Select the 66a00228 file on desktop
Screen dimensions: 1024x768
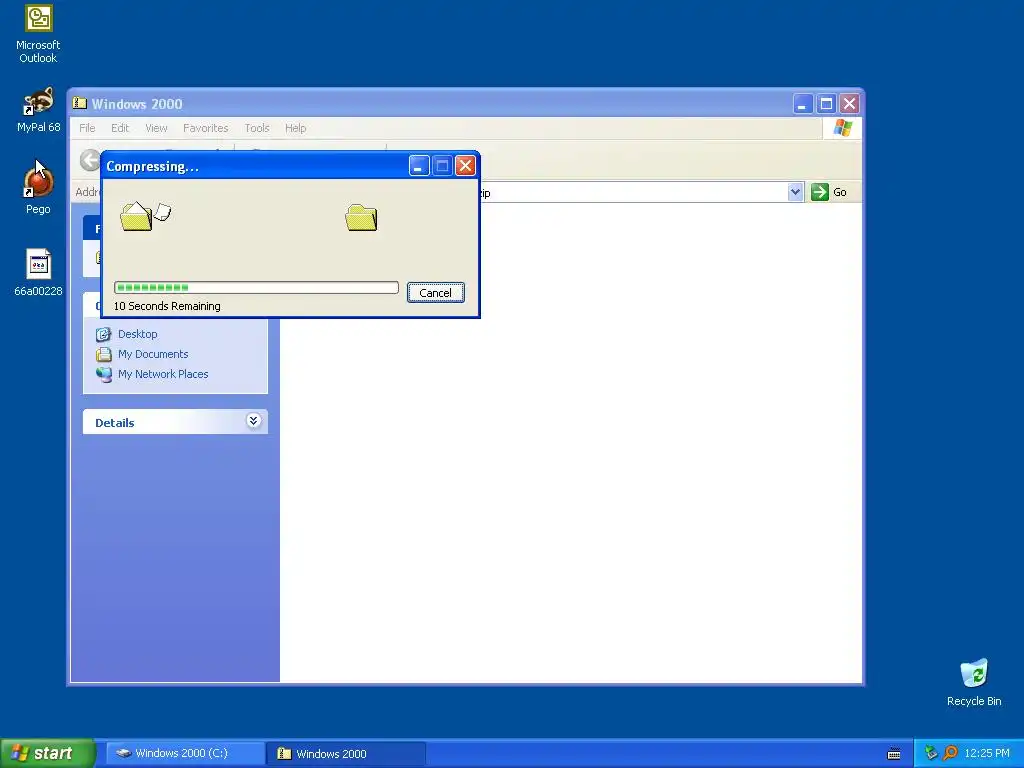(x=39, y=272)
